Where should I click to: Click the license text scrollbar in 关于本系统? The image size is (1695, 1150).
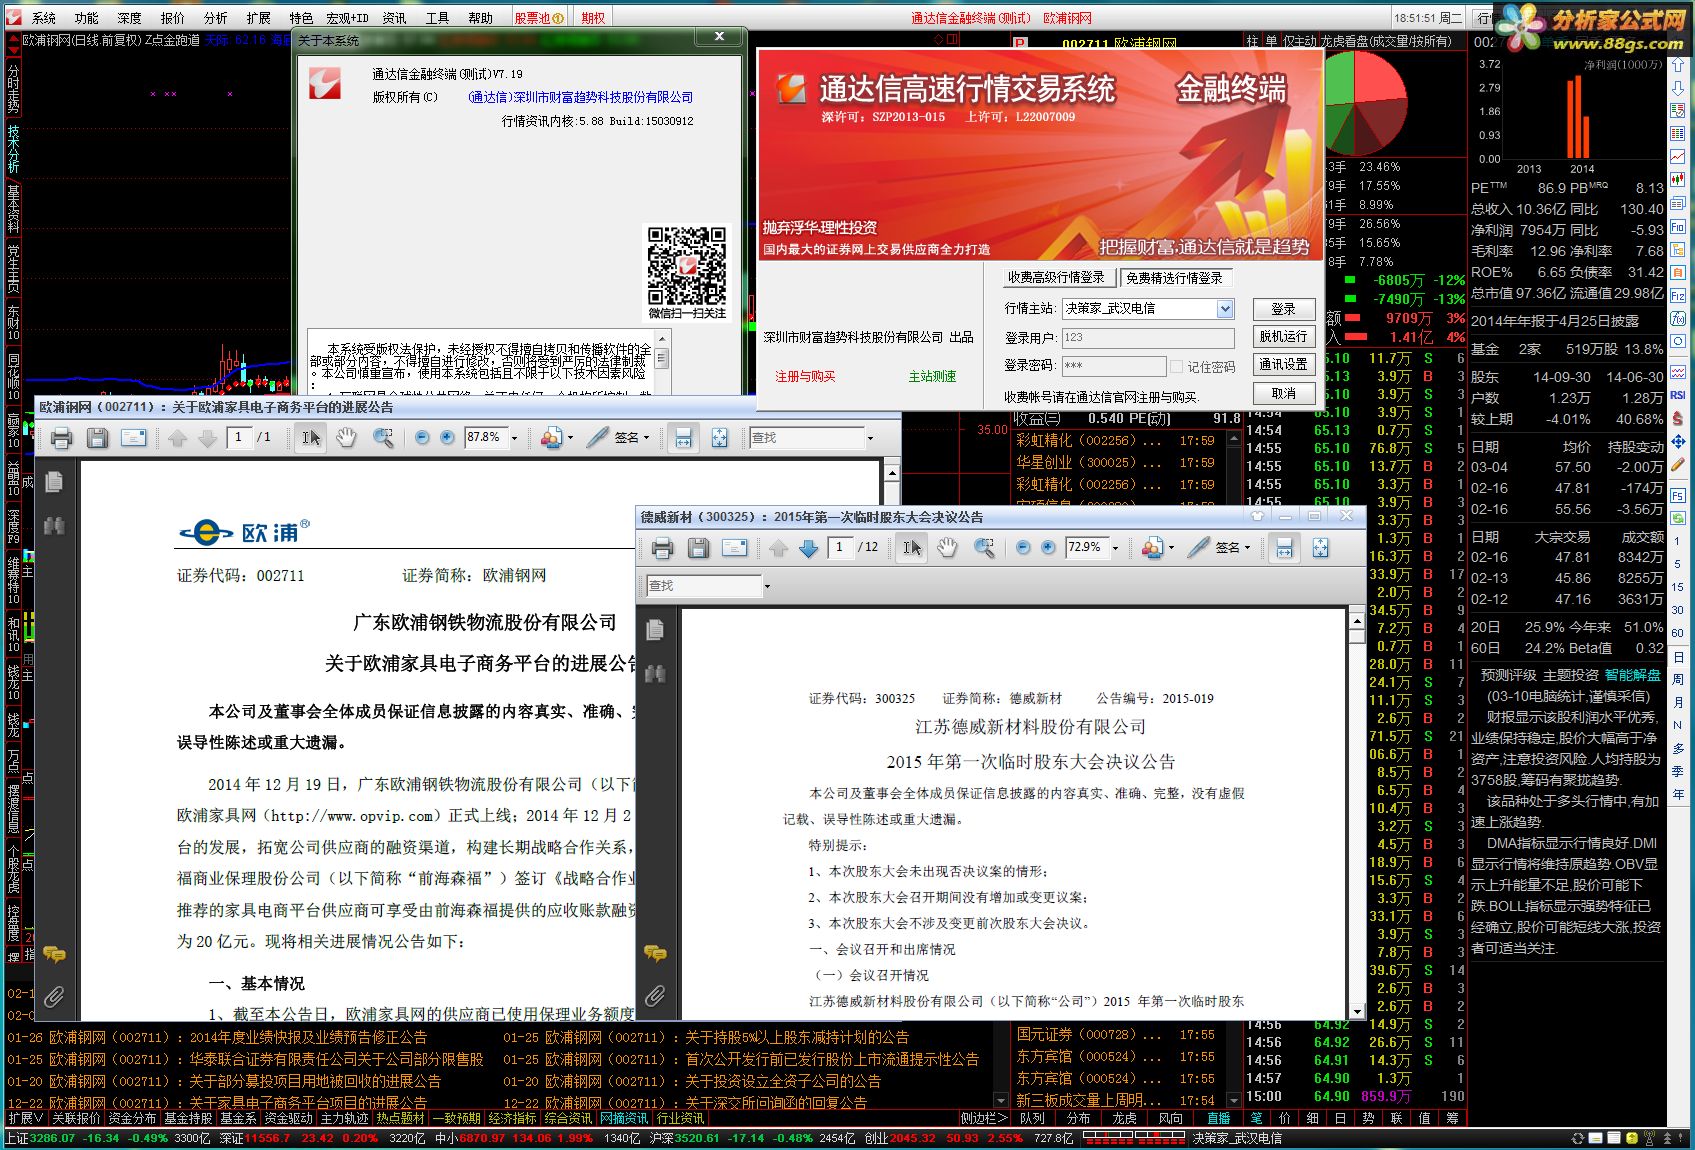click(661, 360)
